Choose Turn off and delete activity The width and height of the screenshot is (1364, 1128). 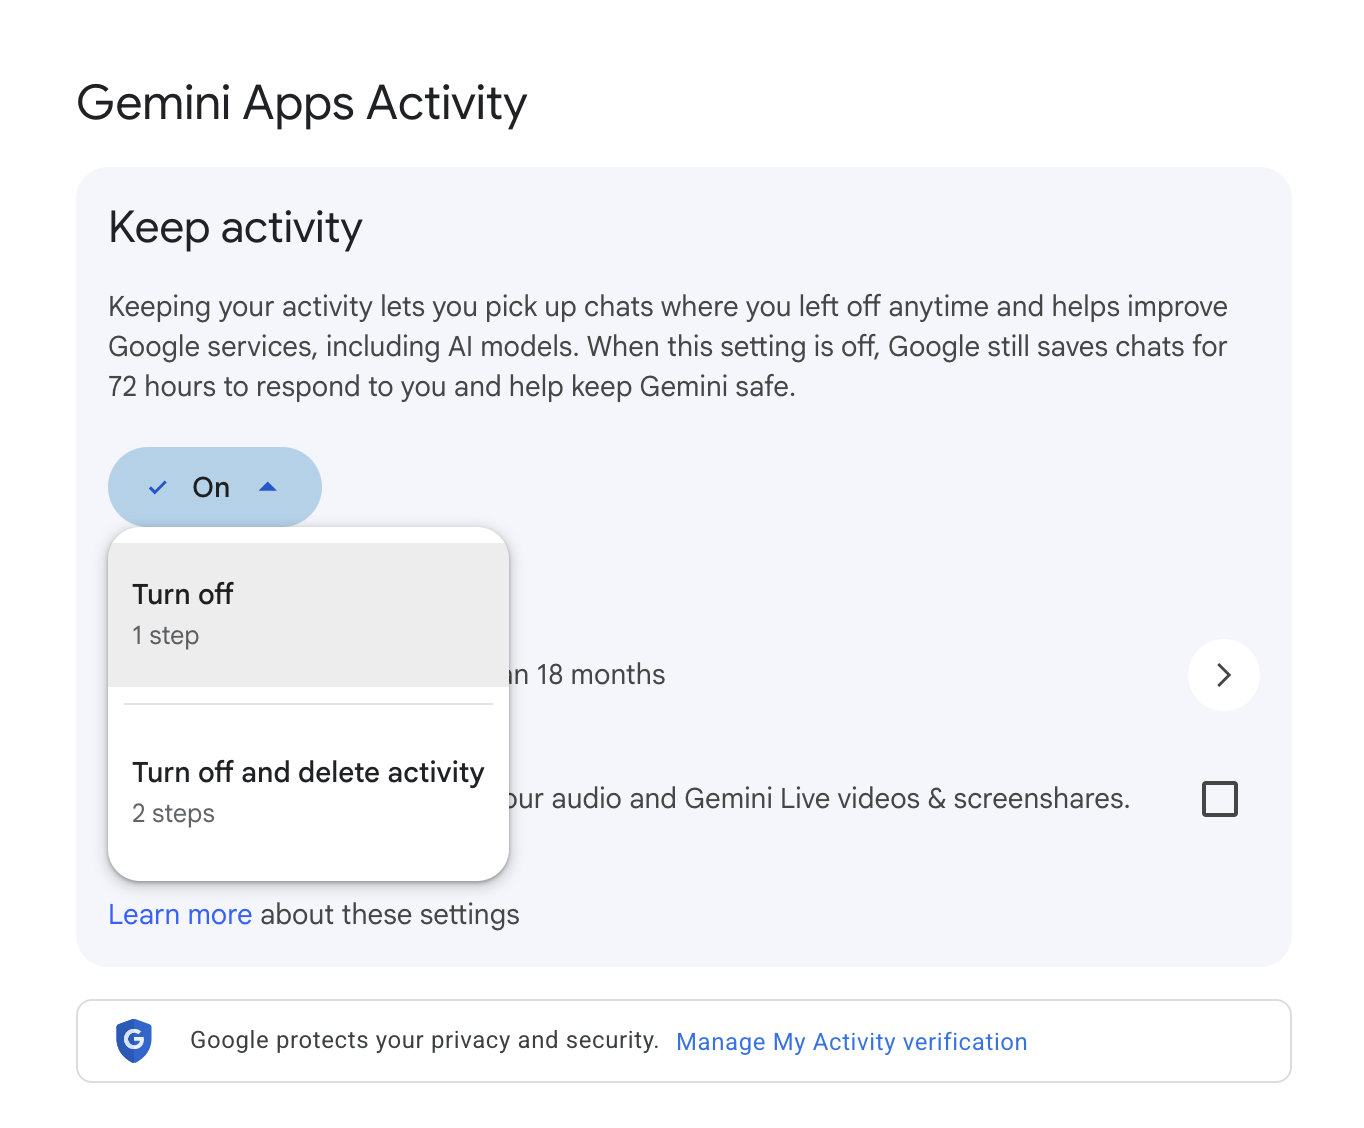(308, 792)
